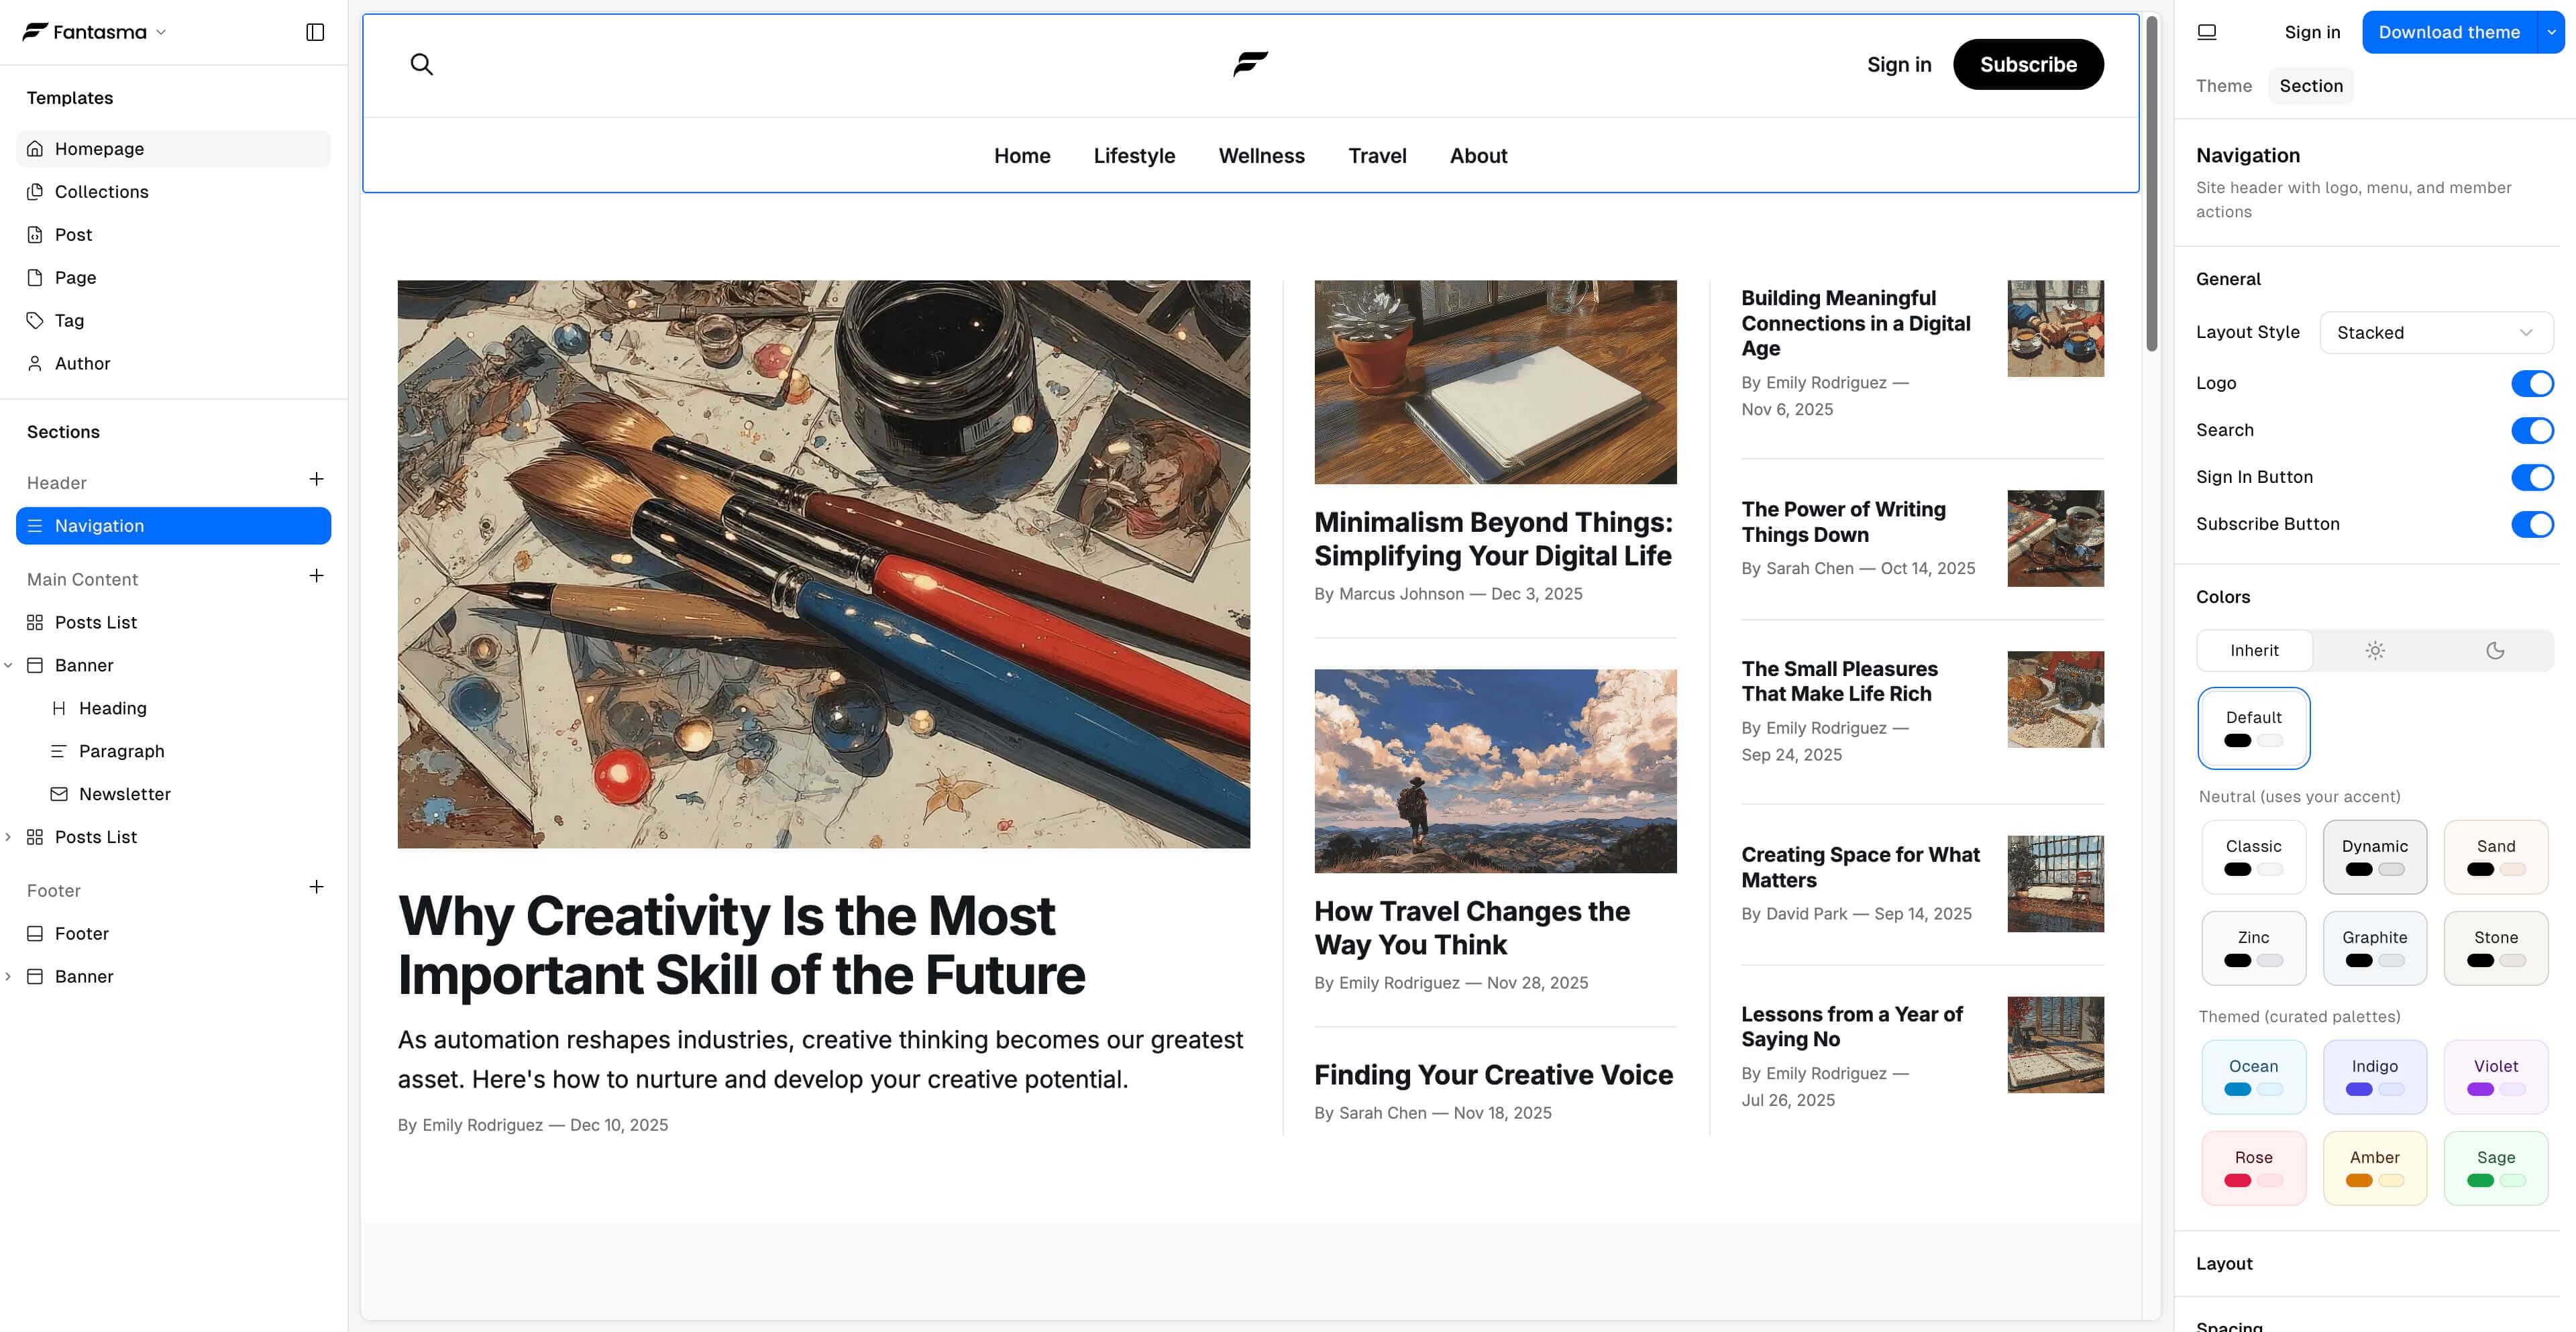Image resolution: width=2576 pixels, height=1332 pixels.
Task: Disable the Logo toggle
Action: click(2532, 383)
